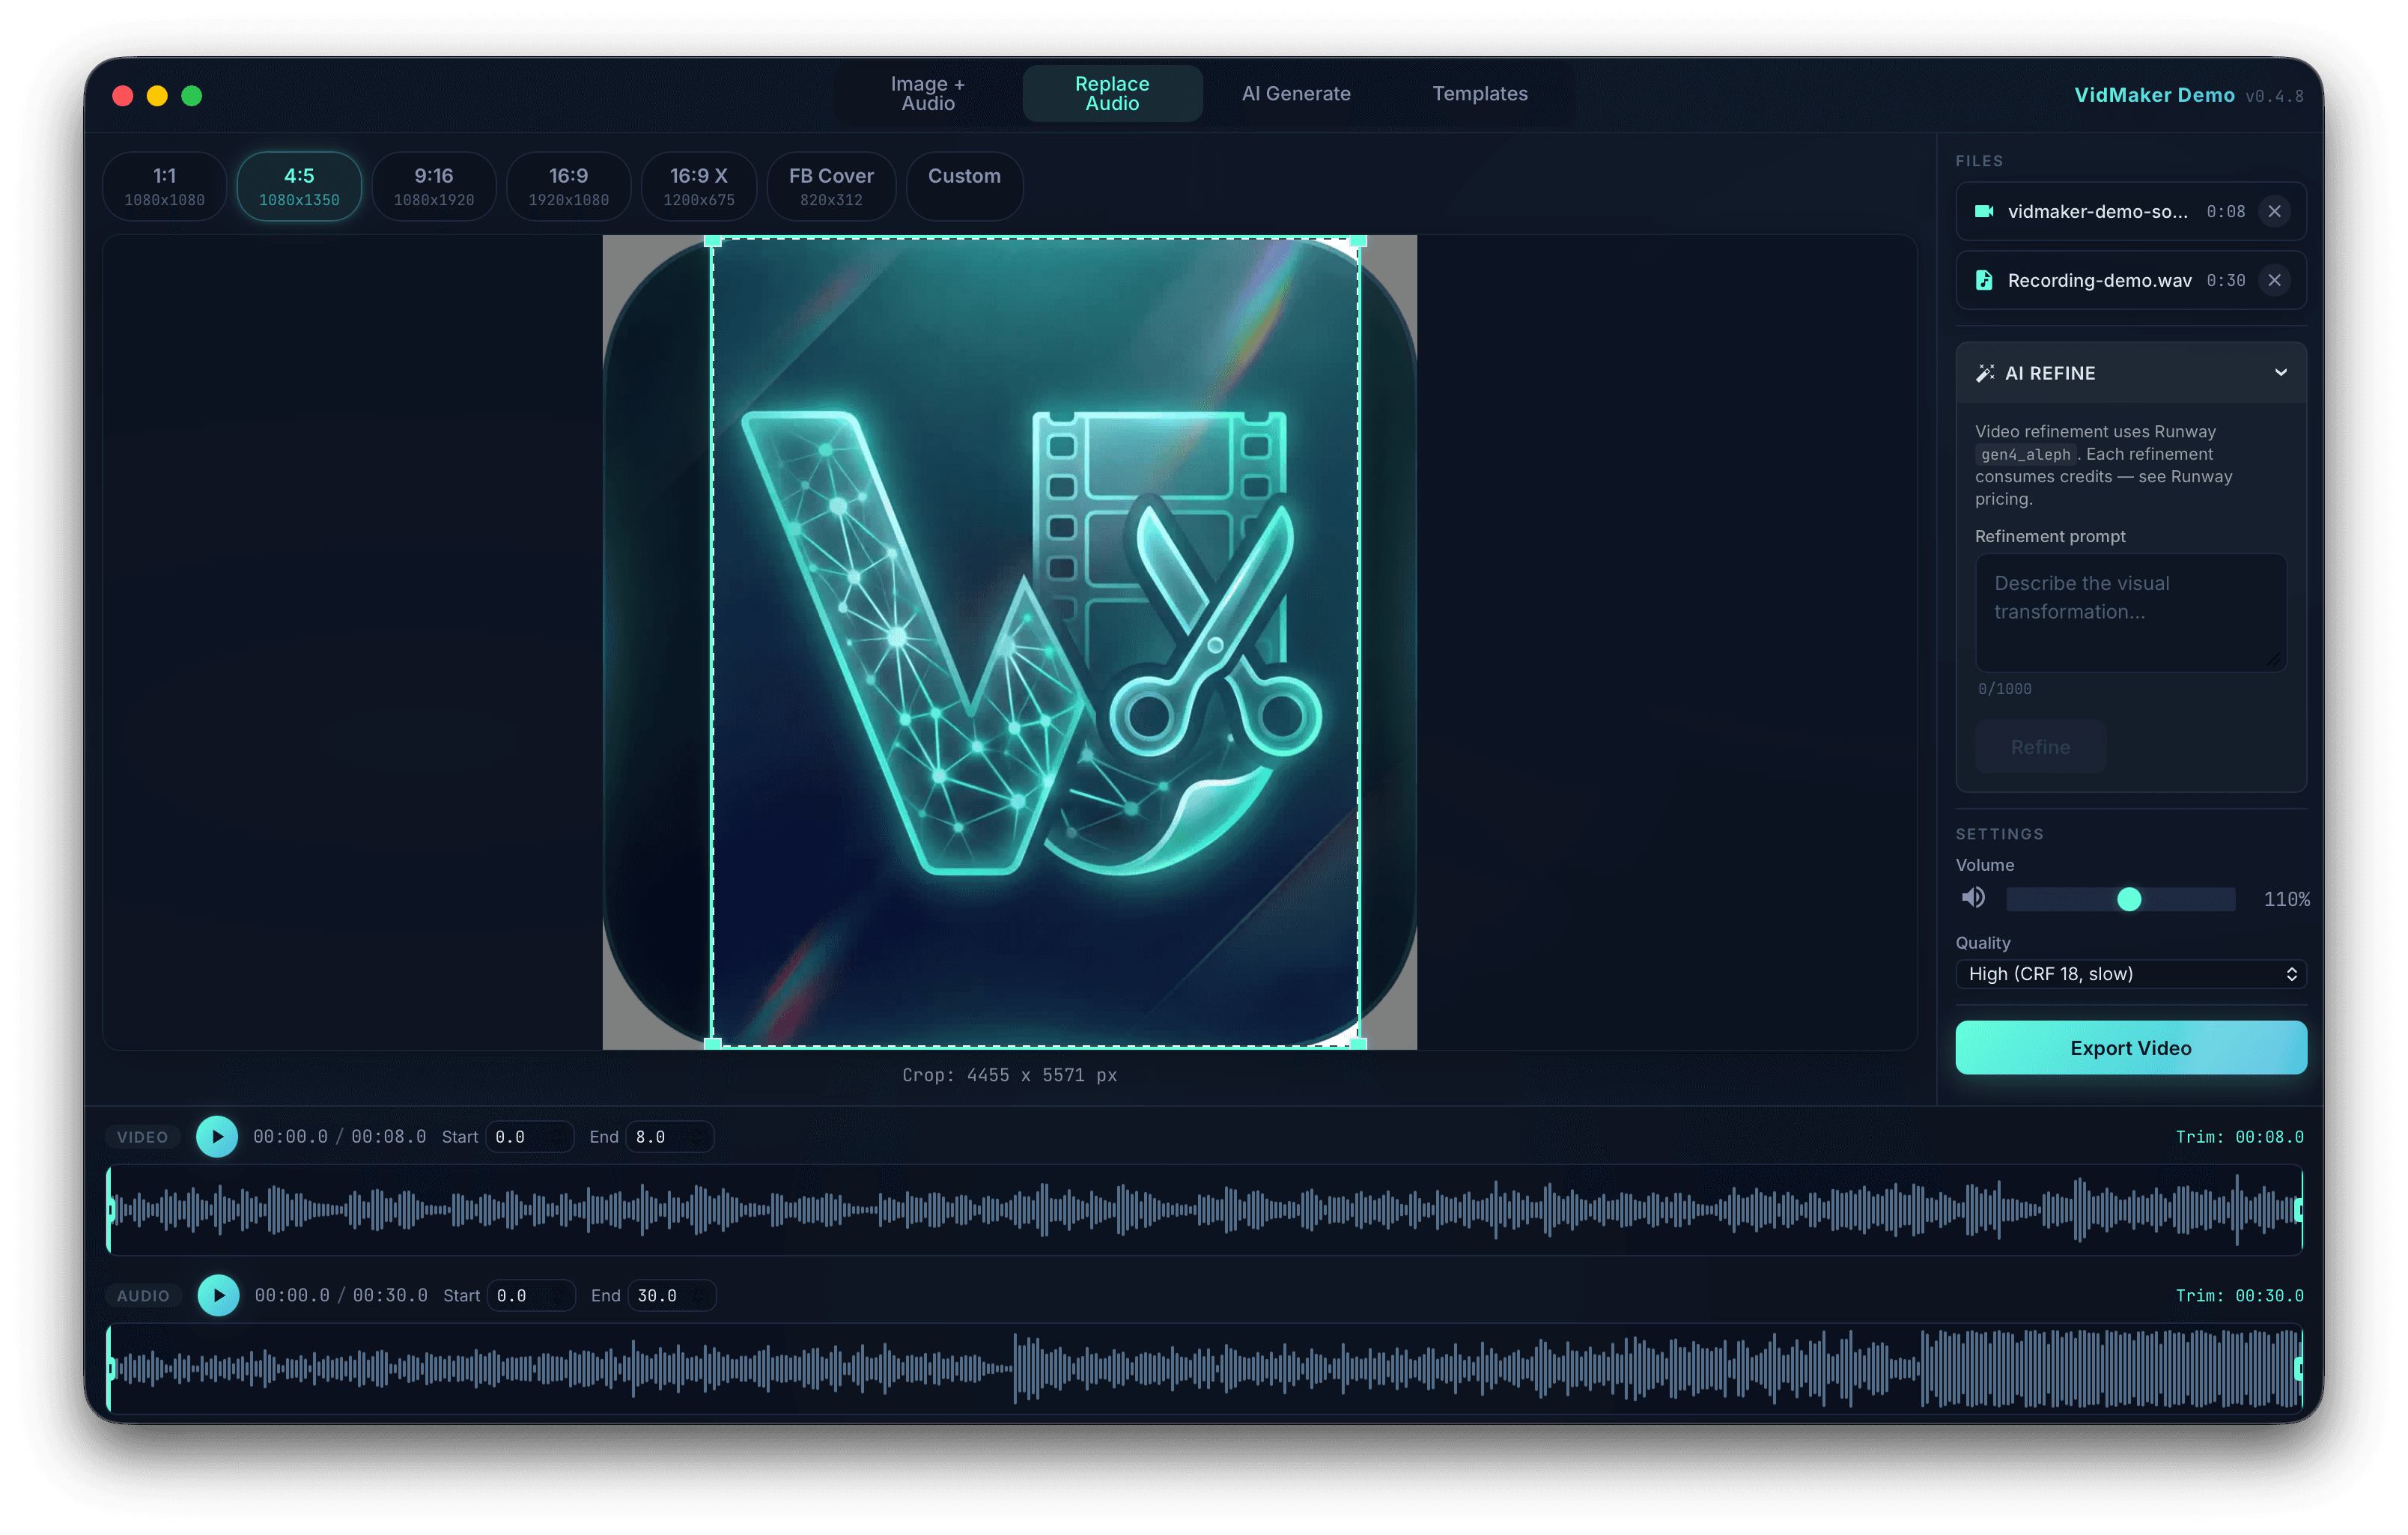
Task: Click the AUDIO track label badge
Action: pyautogui.click(x=143, y=1295)
